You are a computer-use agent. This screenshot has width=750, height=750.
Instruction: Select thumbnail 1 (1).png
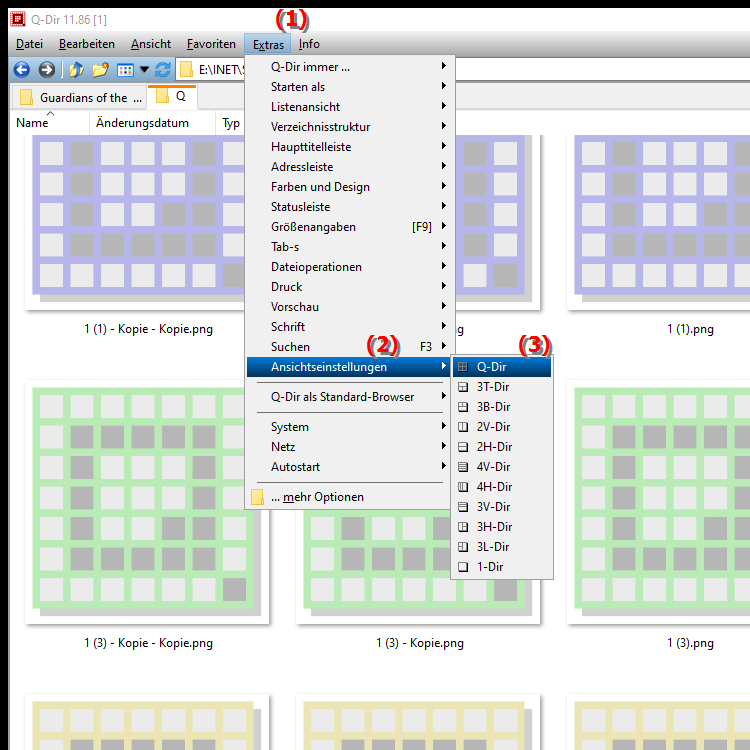click(x=660, y=222)
